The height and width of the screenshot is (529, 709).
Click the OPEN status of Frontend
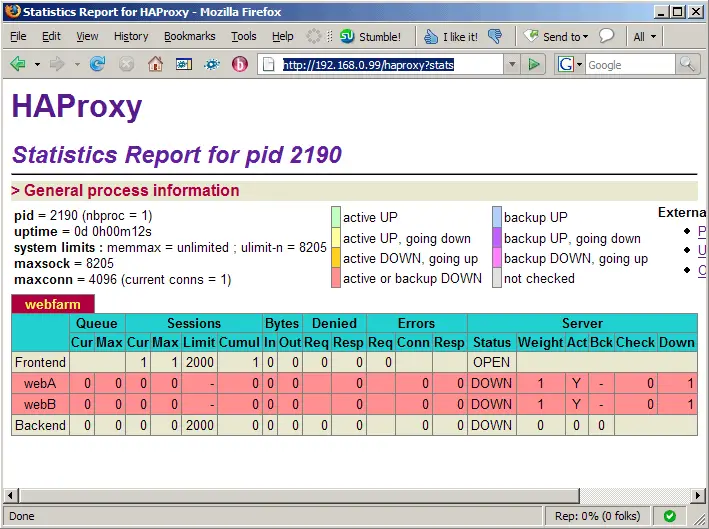492,362
